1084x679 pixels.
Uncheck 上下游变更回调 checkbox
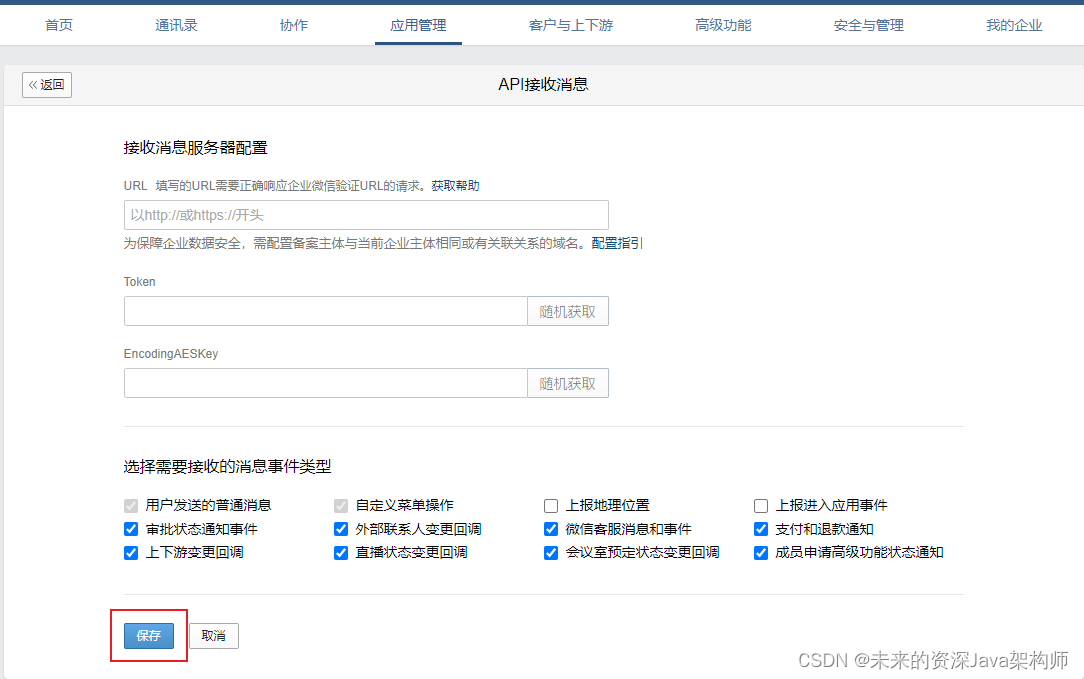point(131,552)
